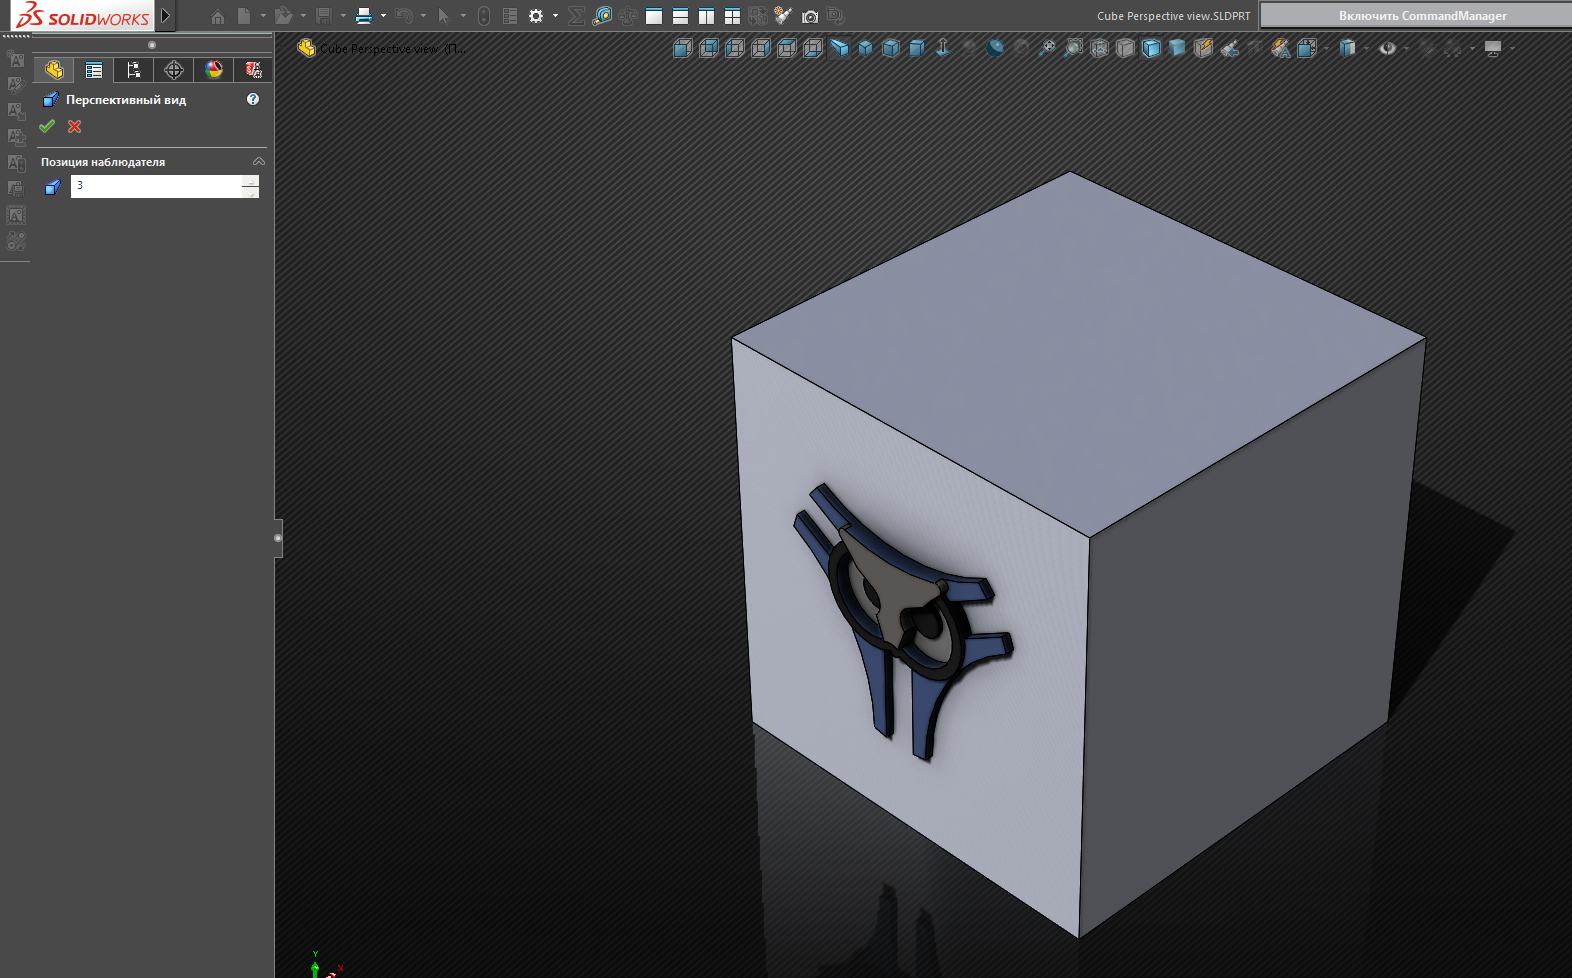Click the Home icon in top toolbar
Viewport: 1572px width, 978px height.
pos(217,16)
